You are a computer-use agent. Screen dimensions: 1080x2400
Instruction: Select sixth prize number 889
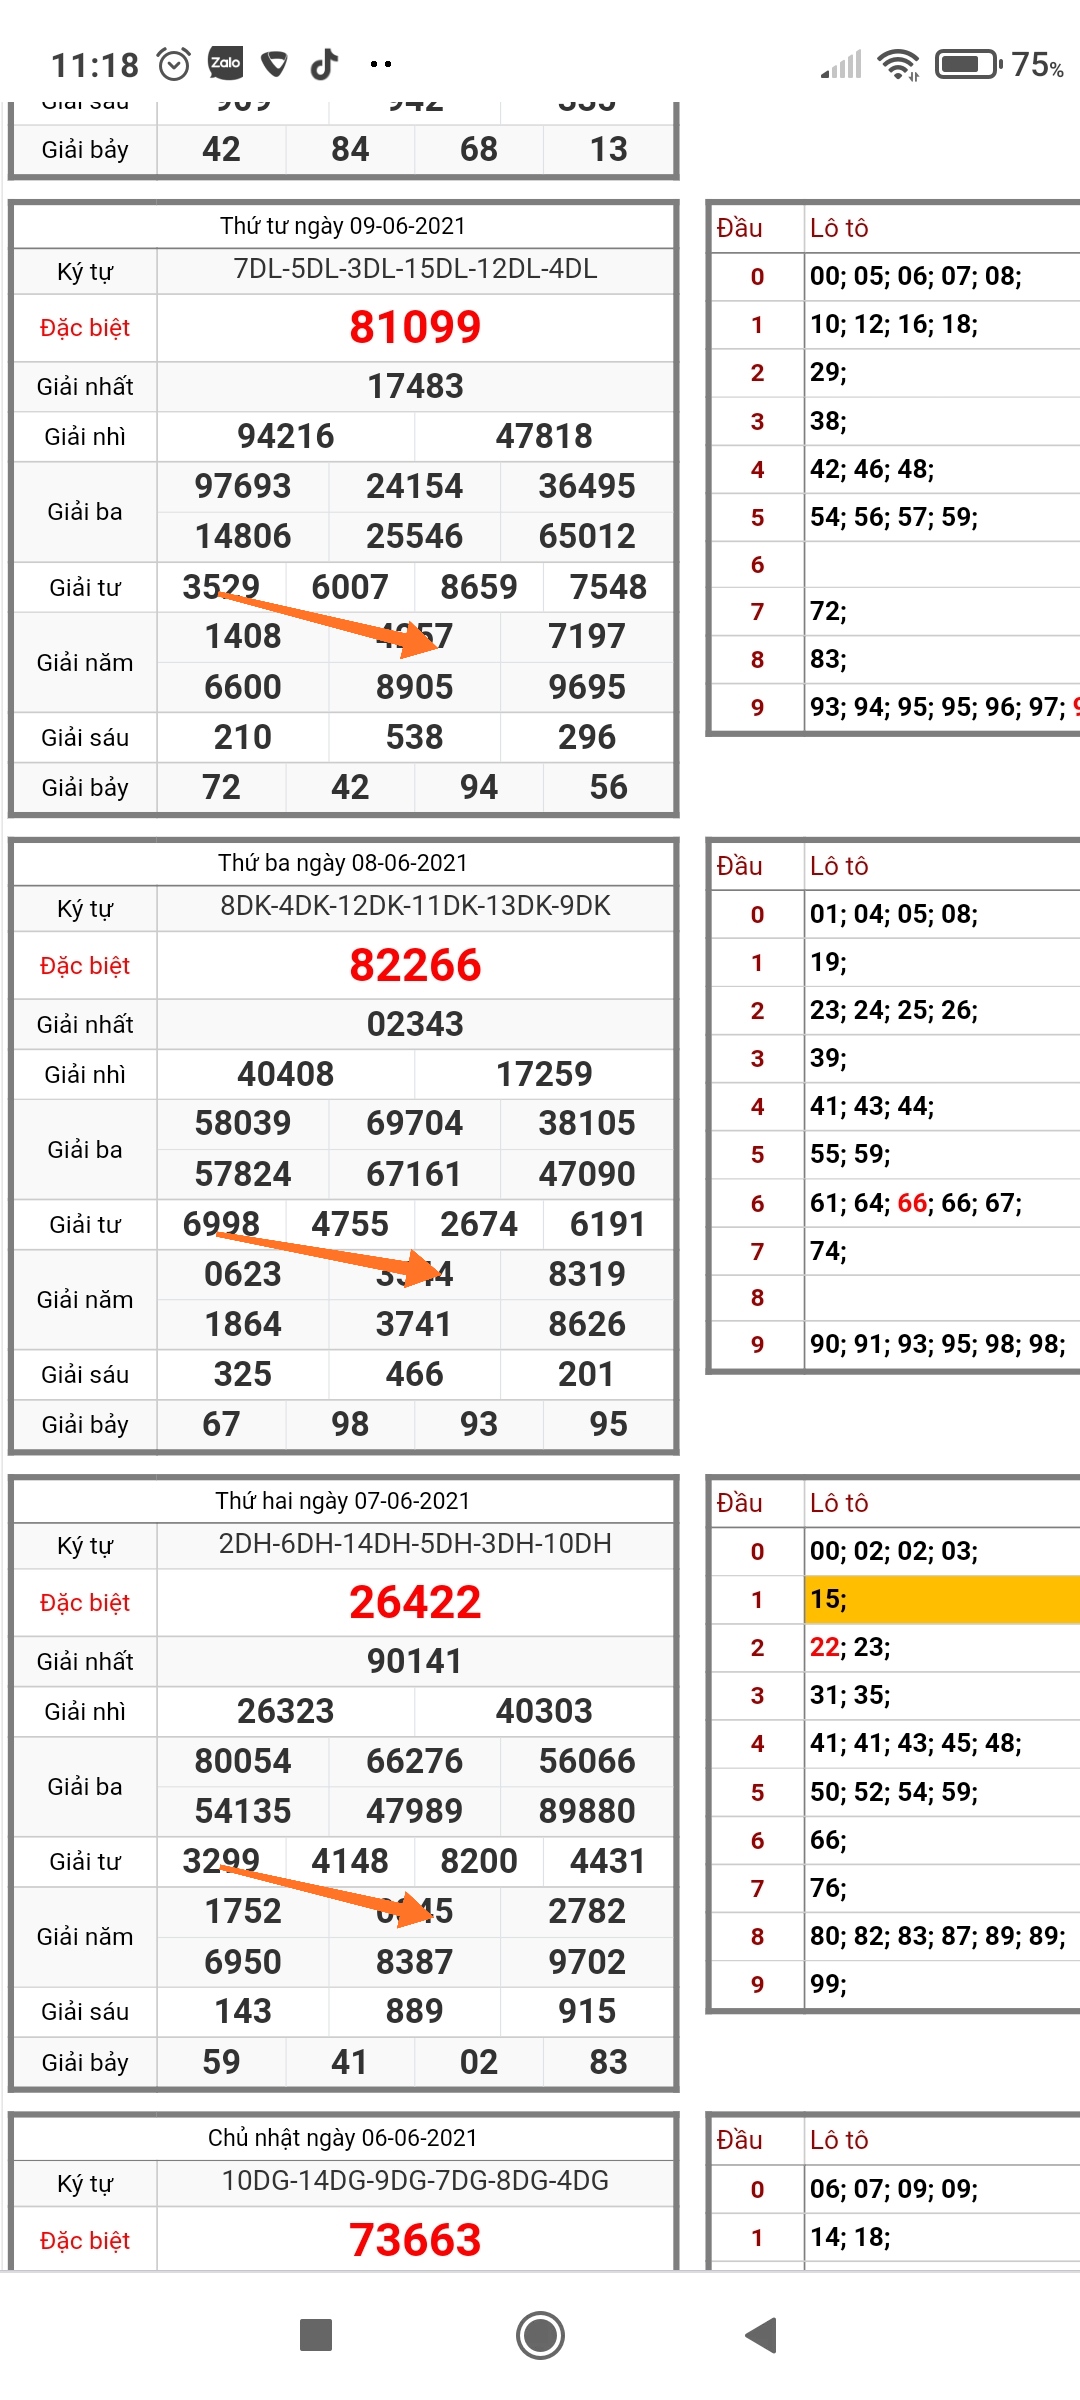click(x=415, y=2011)
